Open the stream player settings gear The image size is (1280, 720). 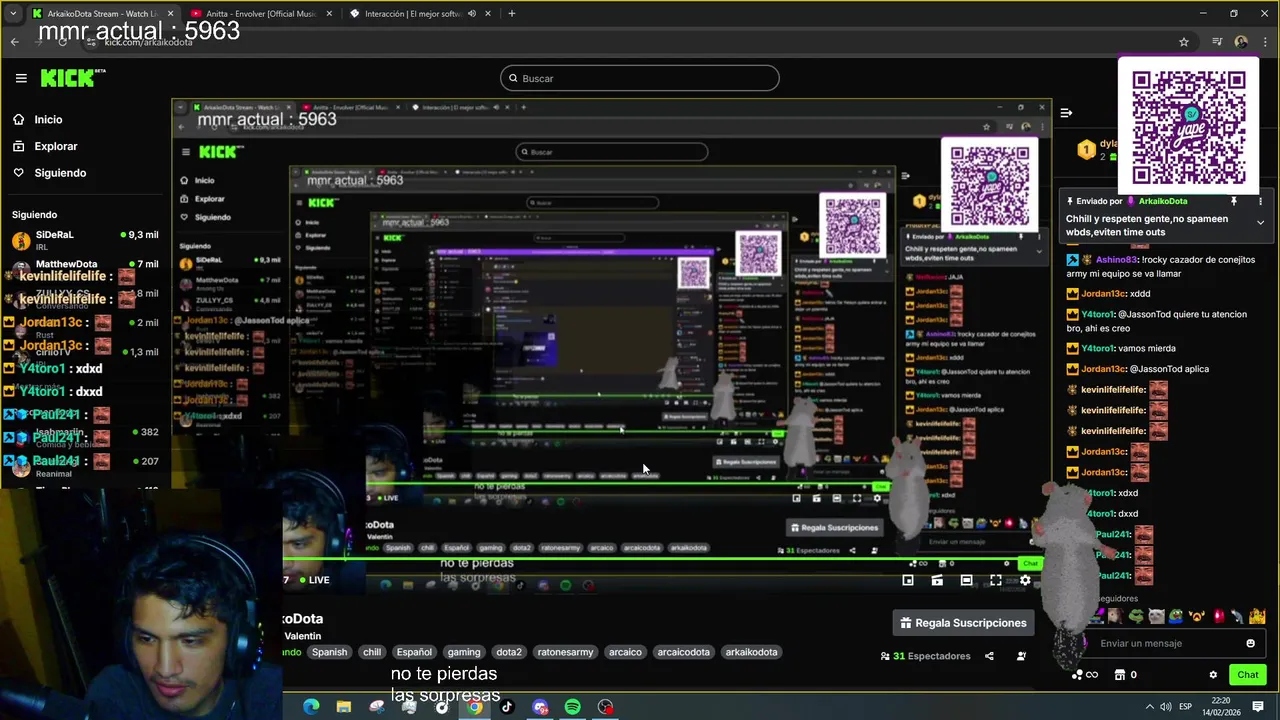[1025, 580]
